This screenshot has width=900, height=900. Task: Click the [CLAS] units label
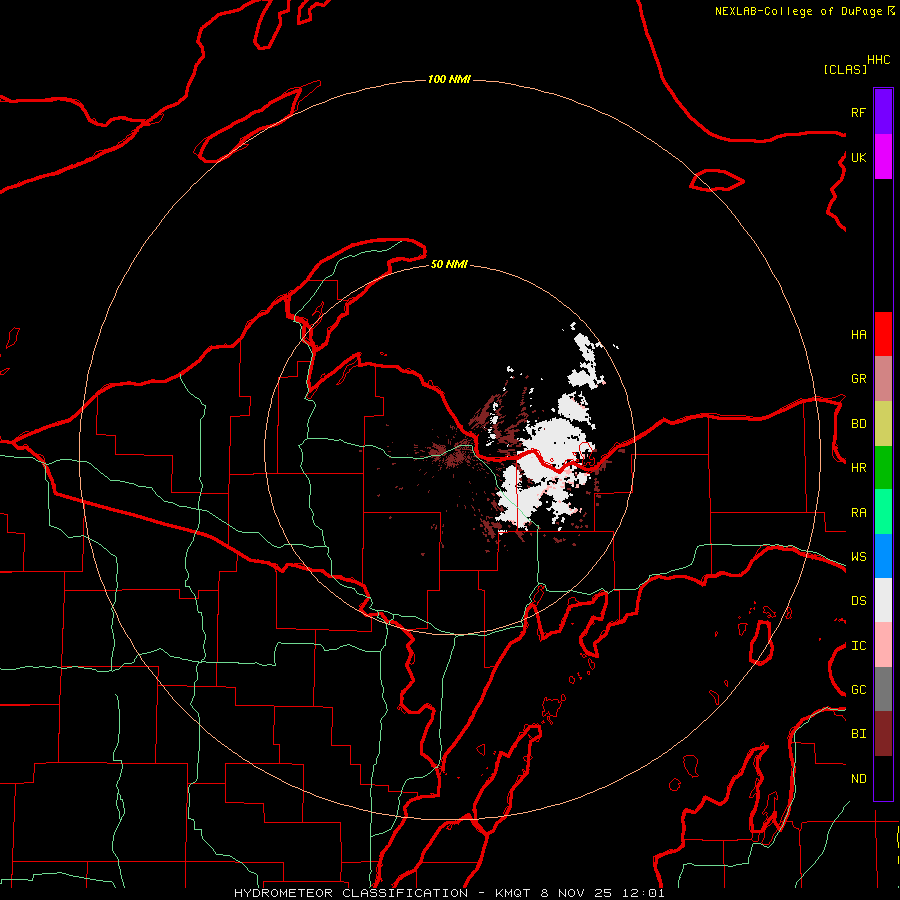(x=845, y=69)
